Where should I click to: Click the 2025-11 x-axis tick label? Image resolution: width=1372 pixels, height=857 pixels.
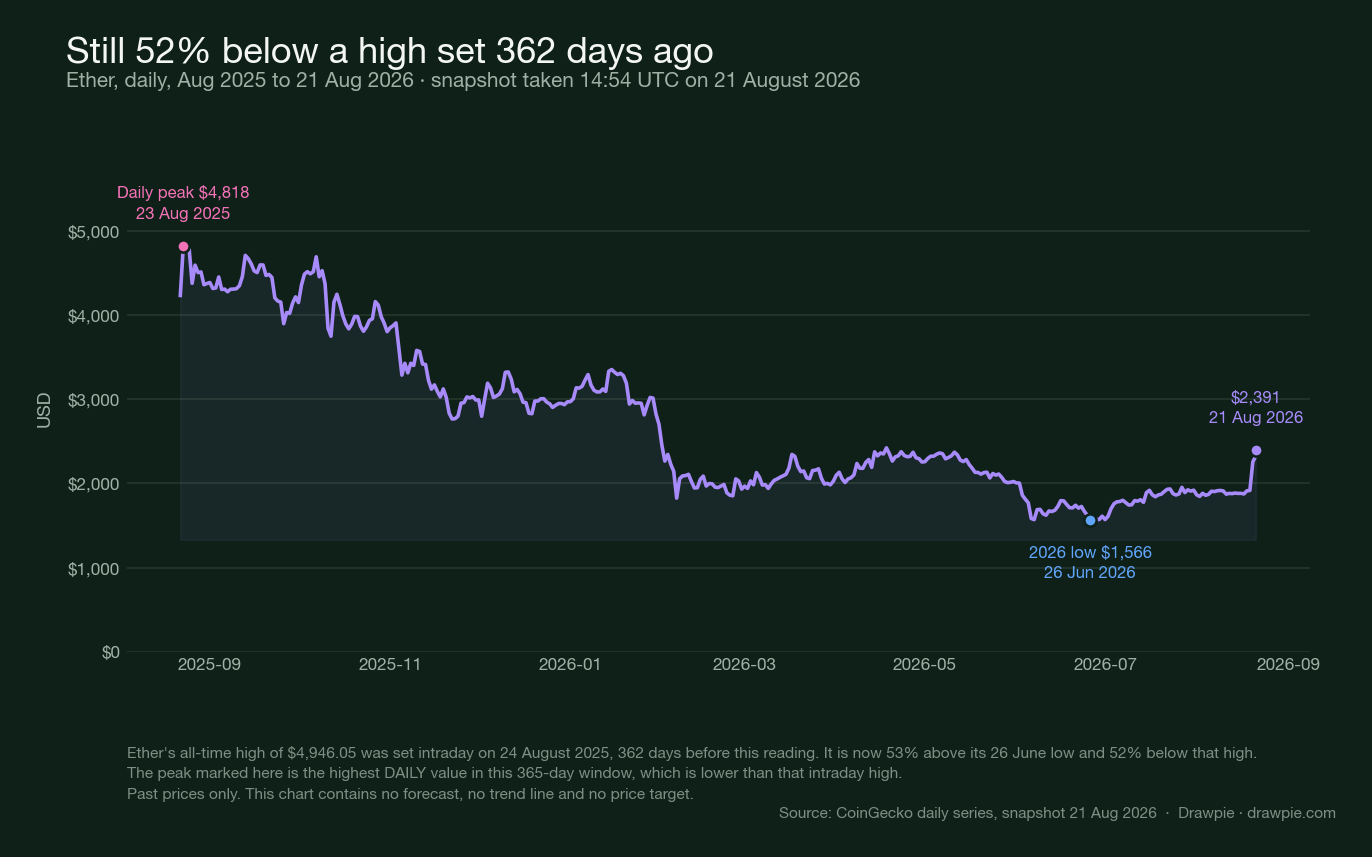[390, 664]
